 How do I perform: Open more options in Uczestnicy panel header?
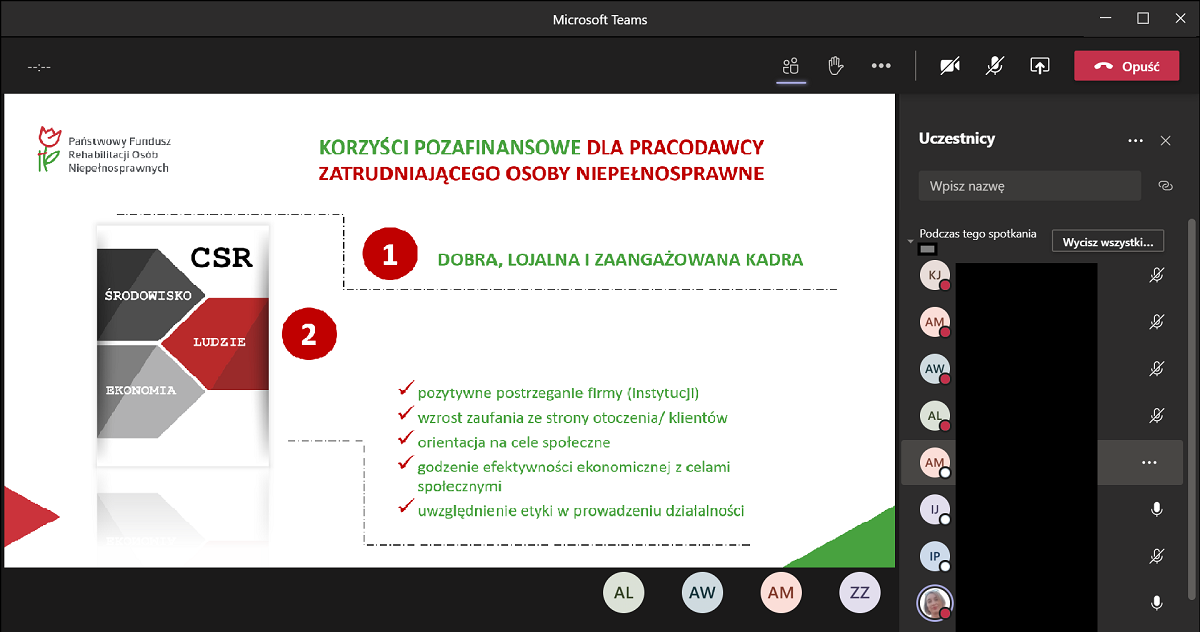[1135, 141]
